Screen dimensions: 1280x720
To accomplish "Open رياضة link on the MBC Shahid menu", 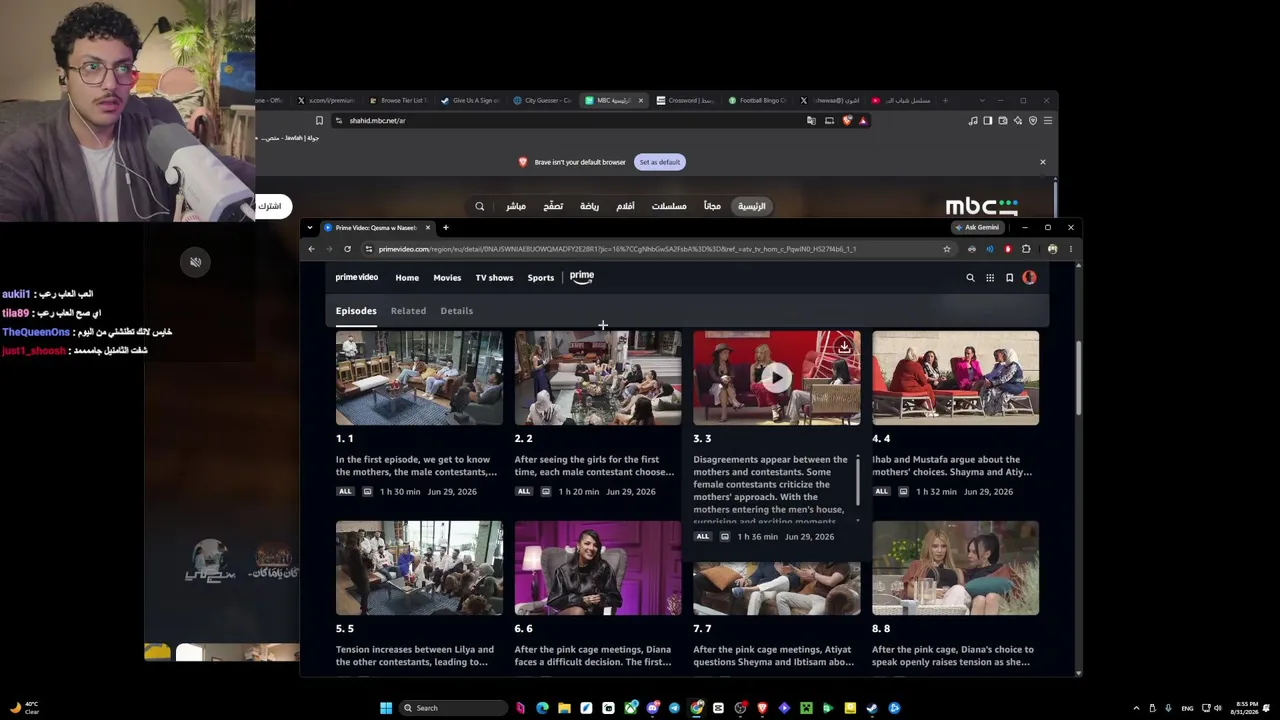I will [589, 206].
